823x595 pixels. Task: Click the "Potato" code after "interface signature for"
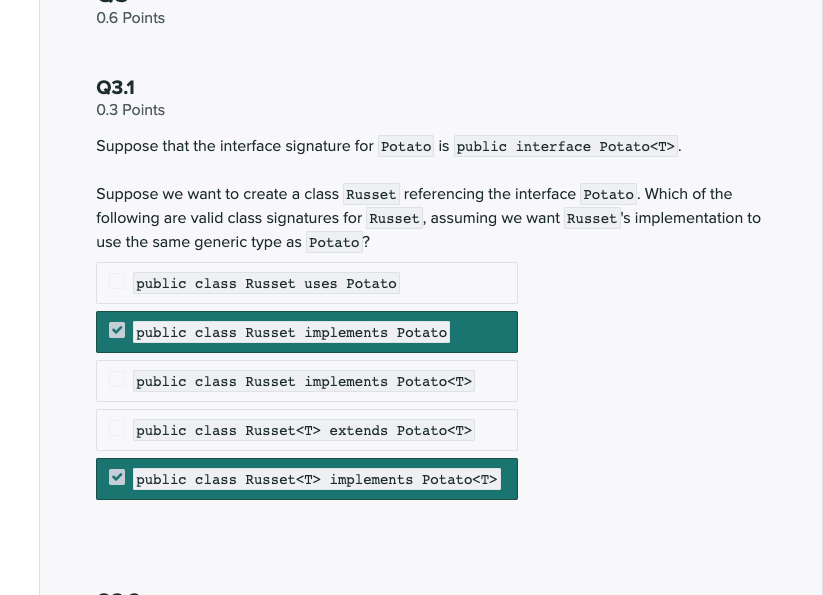pos(406,147)
